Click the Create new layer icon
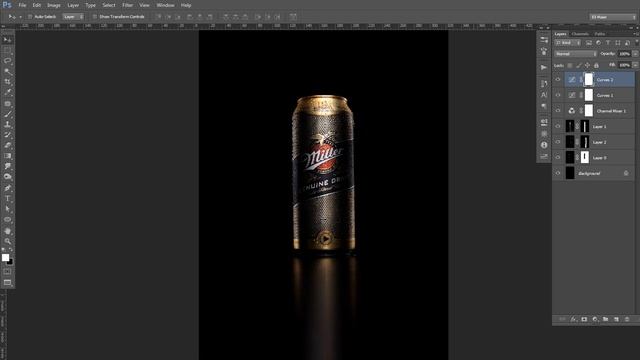640x360 pixels. tap(616, 319)
